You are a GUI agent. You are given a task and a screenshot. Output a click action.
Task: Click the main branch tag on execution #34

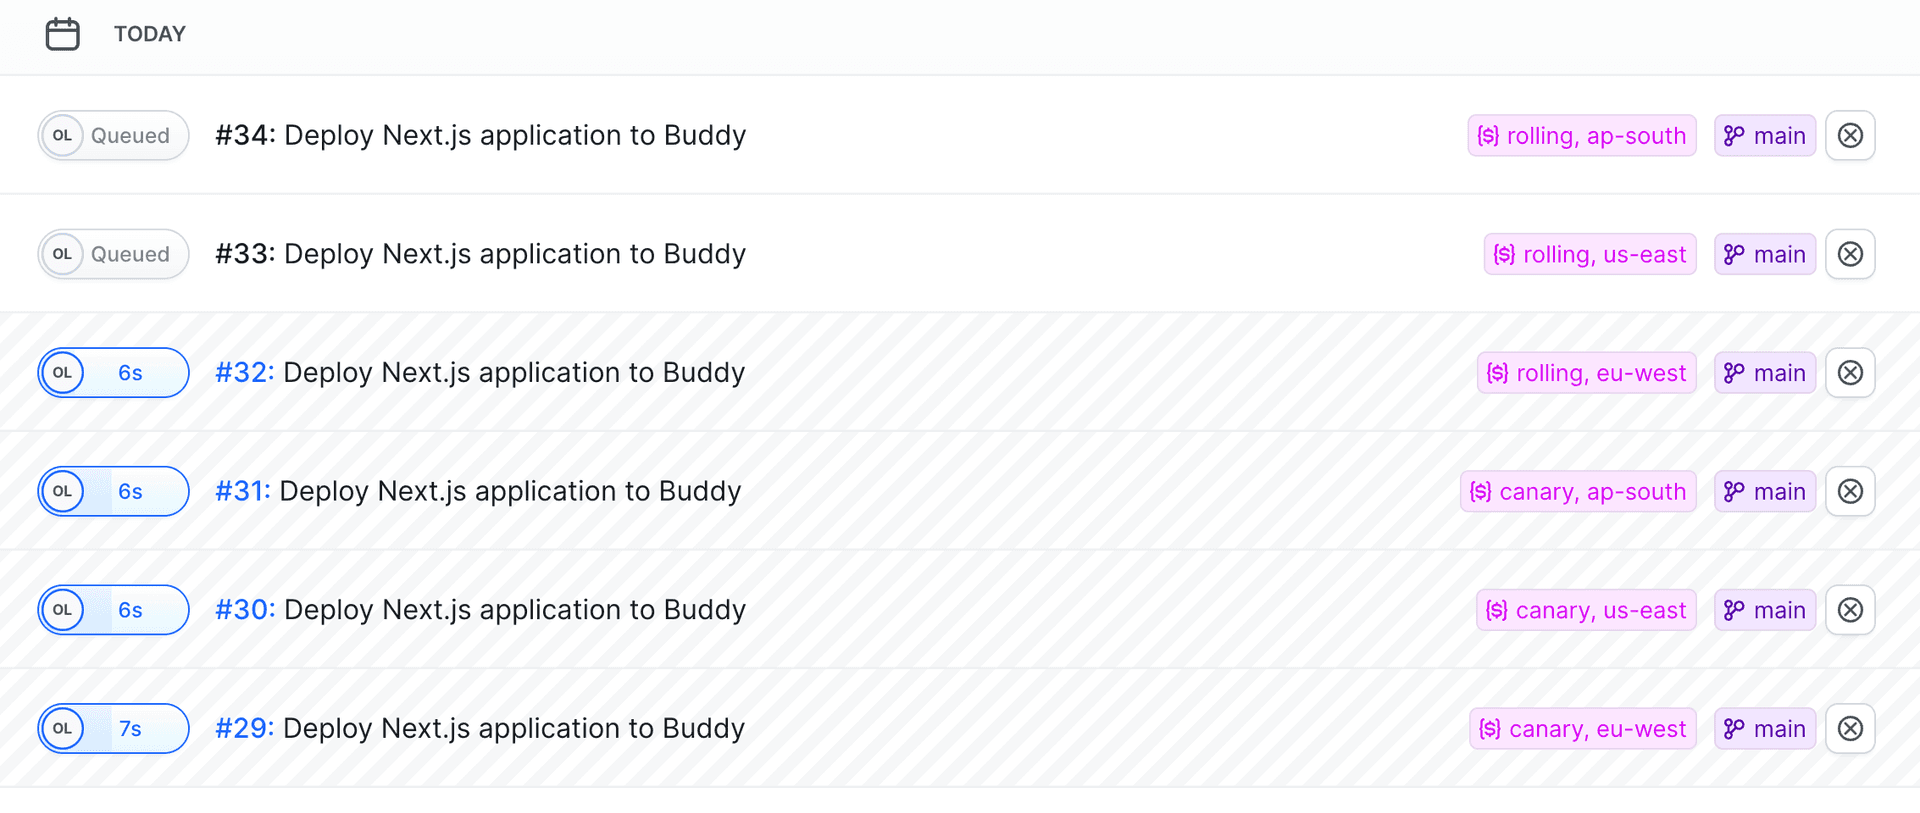tap(1765, 135)
